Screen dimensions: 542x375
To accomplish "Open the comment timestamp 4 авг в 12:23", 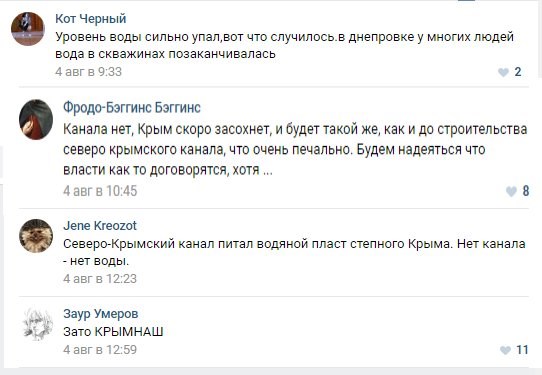I will pyautogui.click(x=100, y=279).
